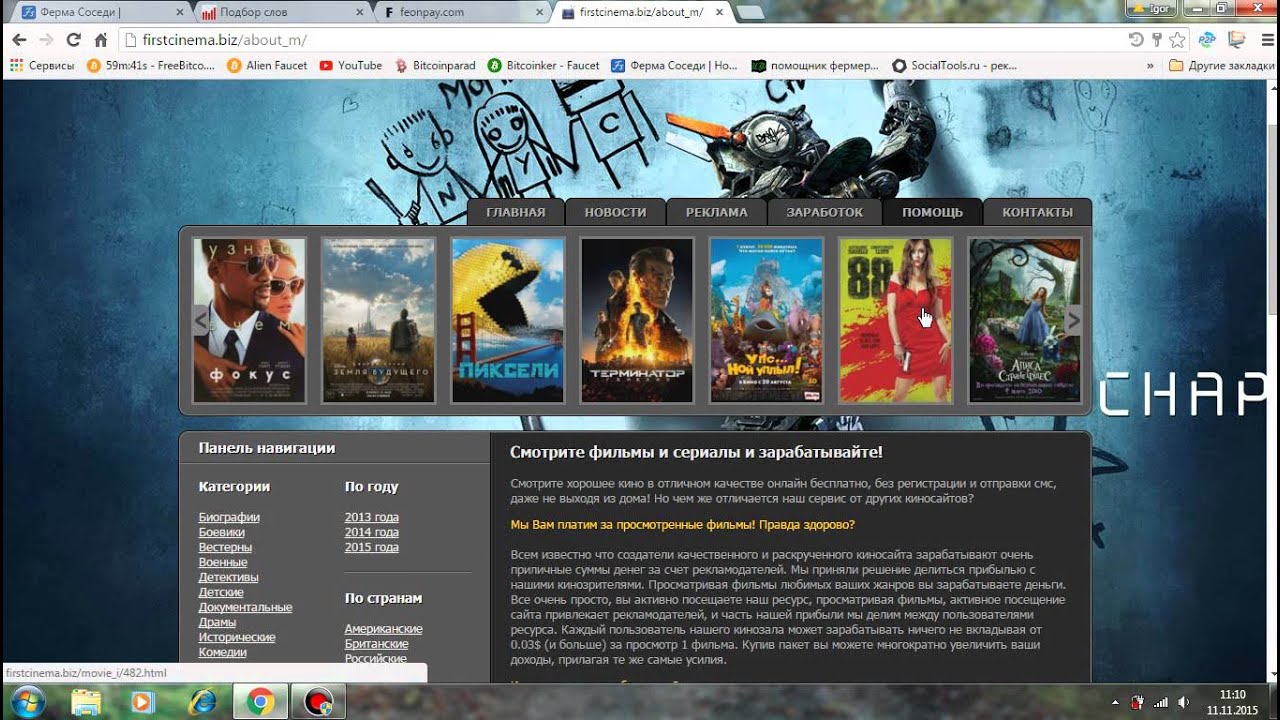1280x720 pixels.
Task: Open the Алиса в Стране чудес poster
Action: [1025, 320]
